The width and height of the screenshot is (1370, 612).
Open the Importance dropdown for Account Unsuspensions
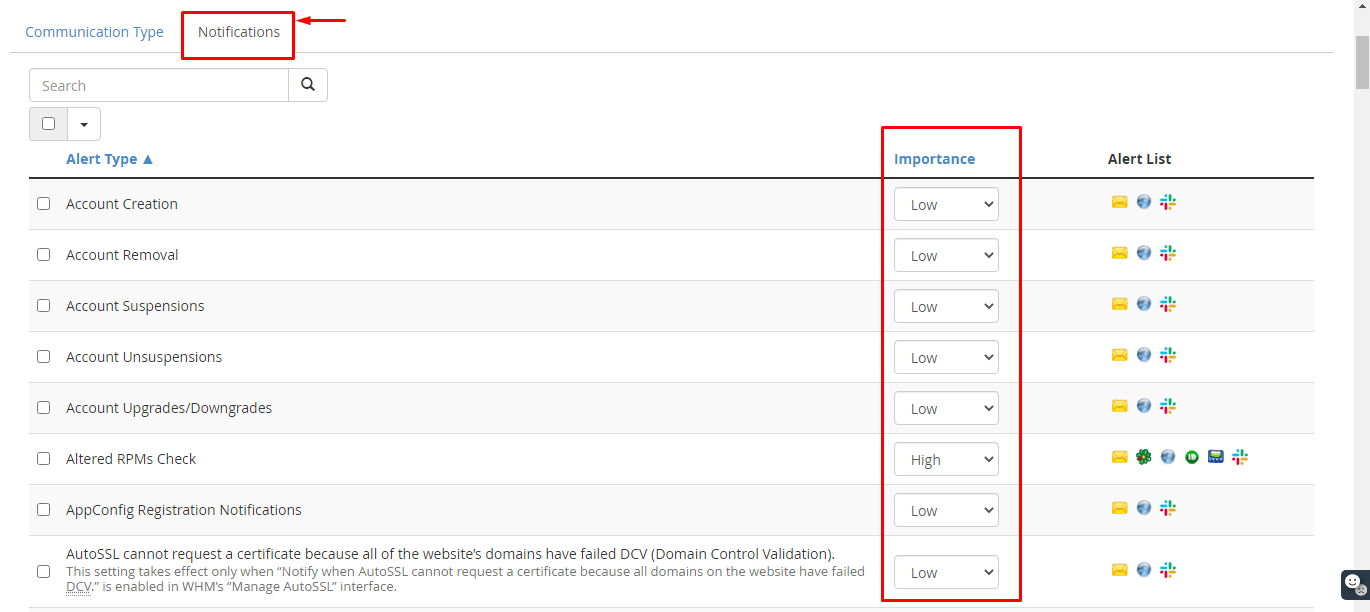pyautogui.click(x=946, y=357)
